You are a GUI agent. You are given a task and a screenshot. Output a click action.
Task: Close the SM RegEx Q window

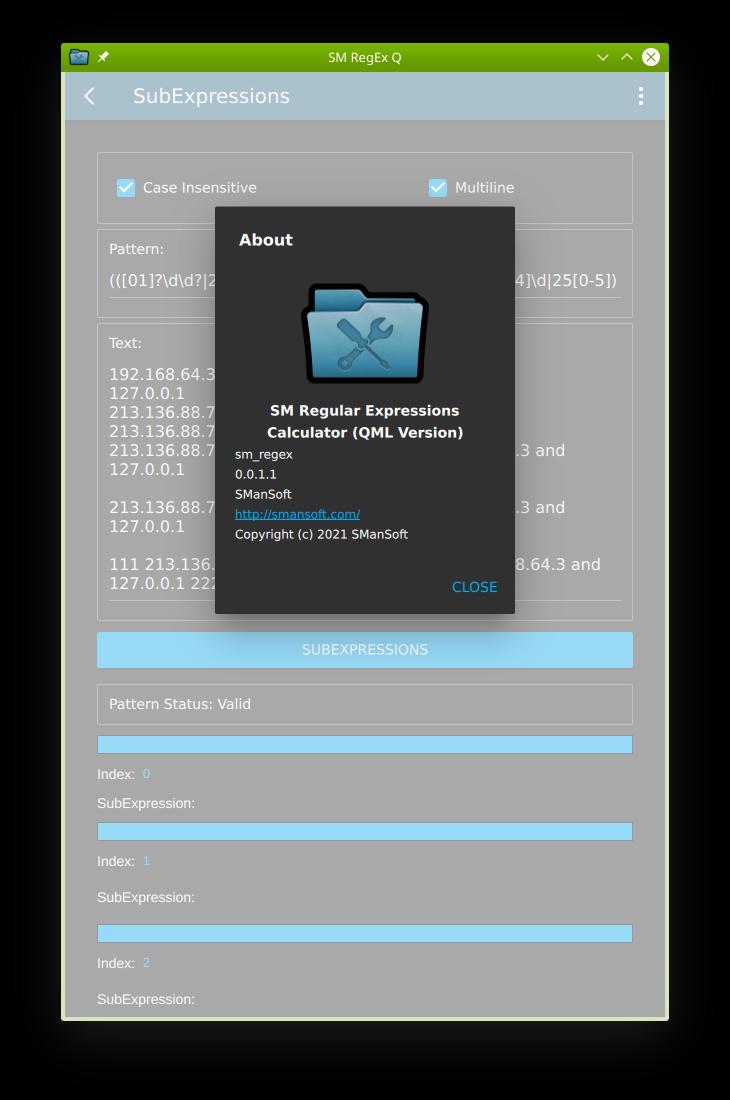tap(651, 58)
